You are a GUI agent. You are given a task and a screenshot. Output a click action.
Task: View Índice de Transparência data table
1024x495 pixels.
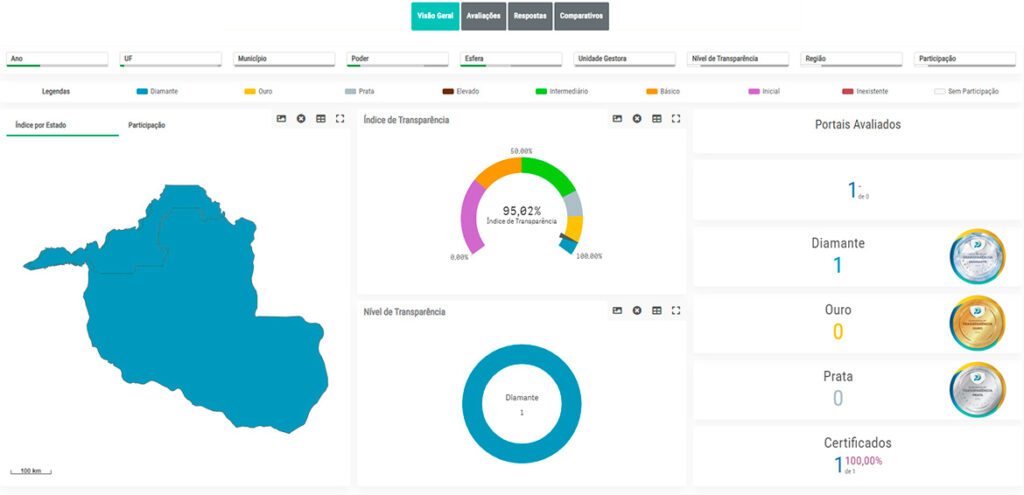click(x=656, y=119)
